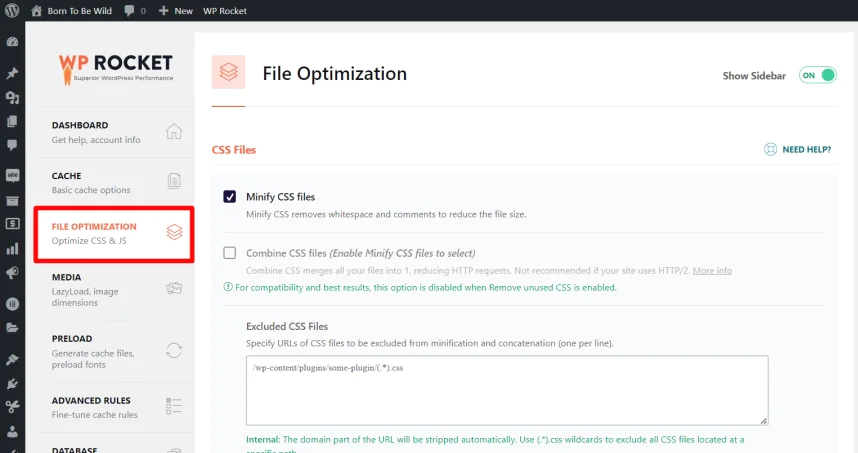The height and width of the screenshot is (453, 858).
Task: Click the WordPress logo in admin bar
Action: click(x=12, y=11)
